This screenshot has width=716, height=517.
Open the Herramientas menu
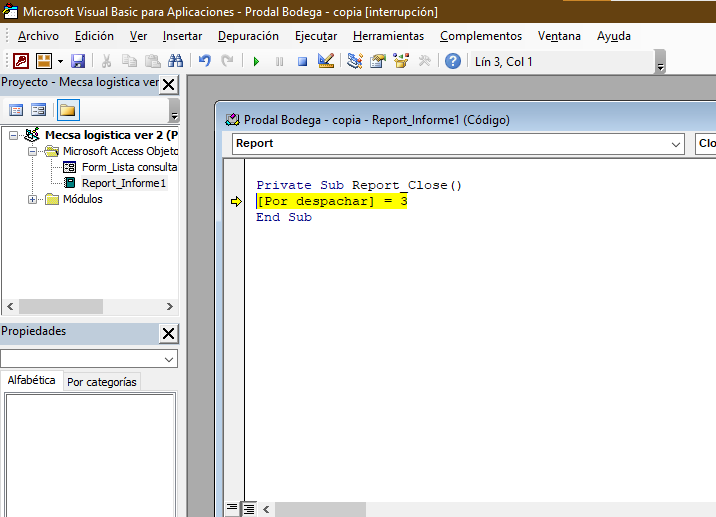click(389, 36)
